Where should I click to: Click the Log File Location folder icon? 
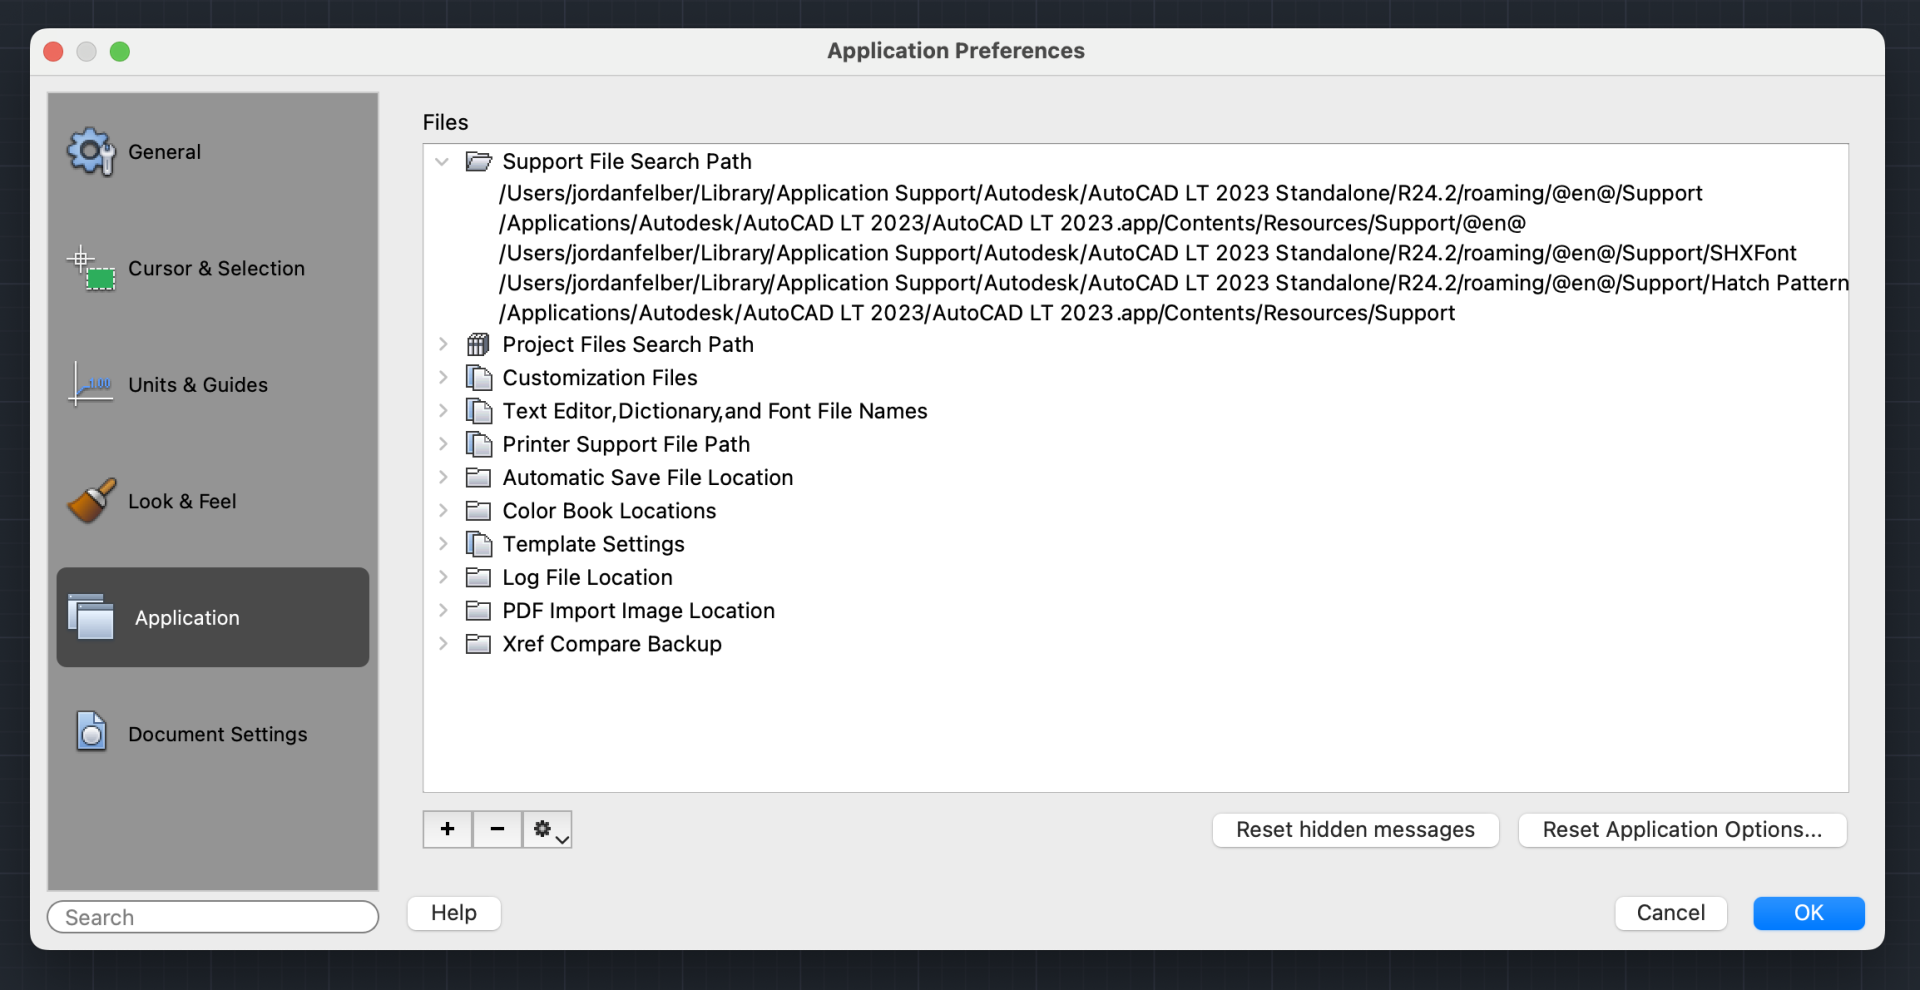click(x=479, y=577)
